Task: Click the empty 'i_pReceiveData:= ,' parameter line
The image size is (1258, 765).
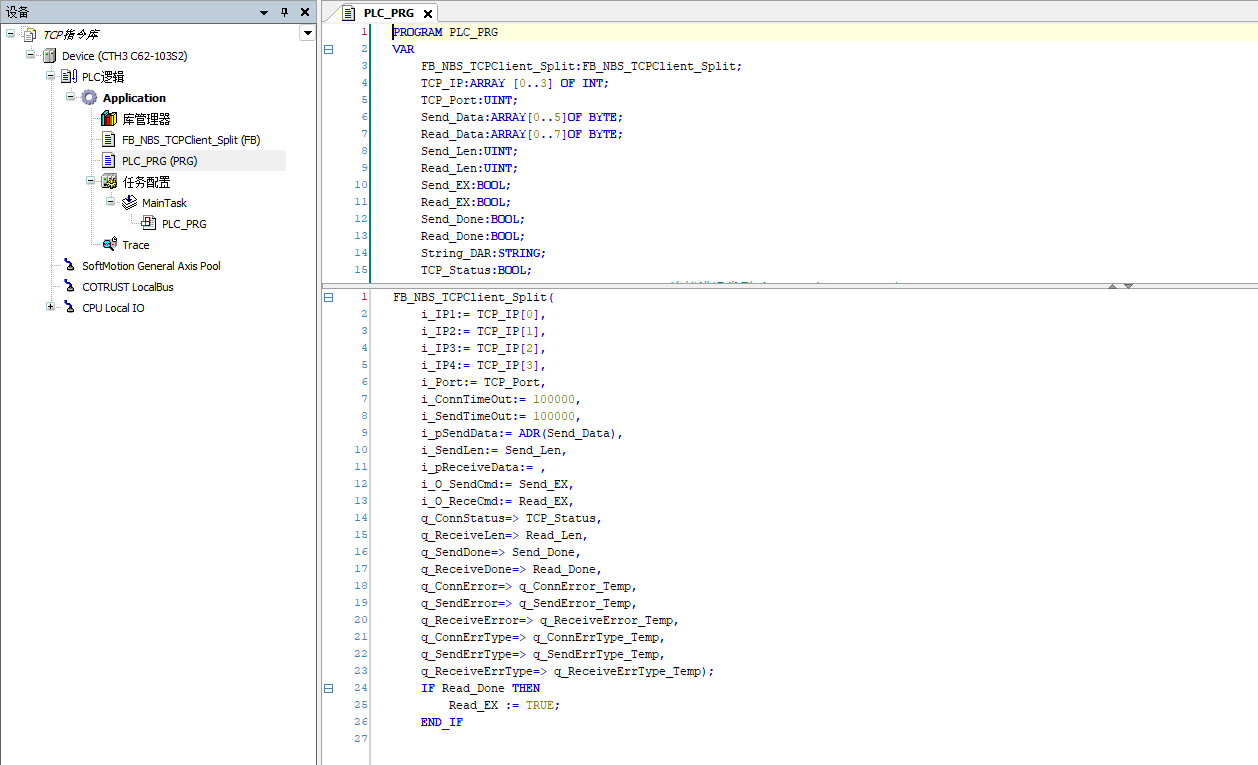Action: pos(483,467)
